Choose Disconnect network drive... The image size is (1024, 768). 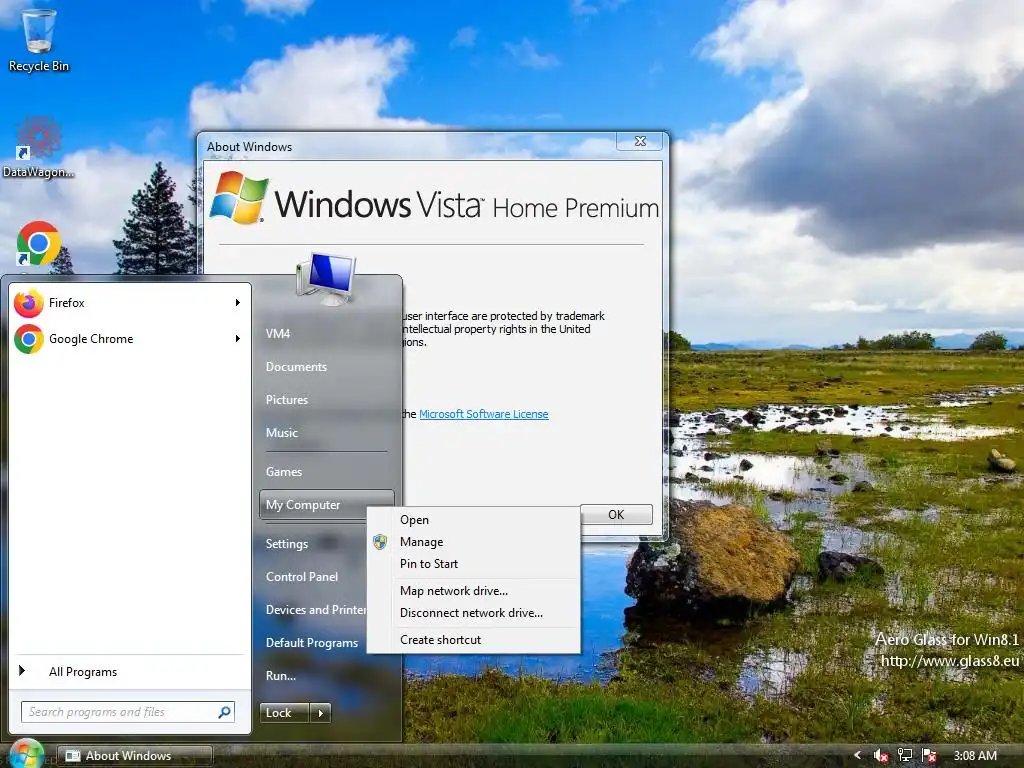coord(473,613)
